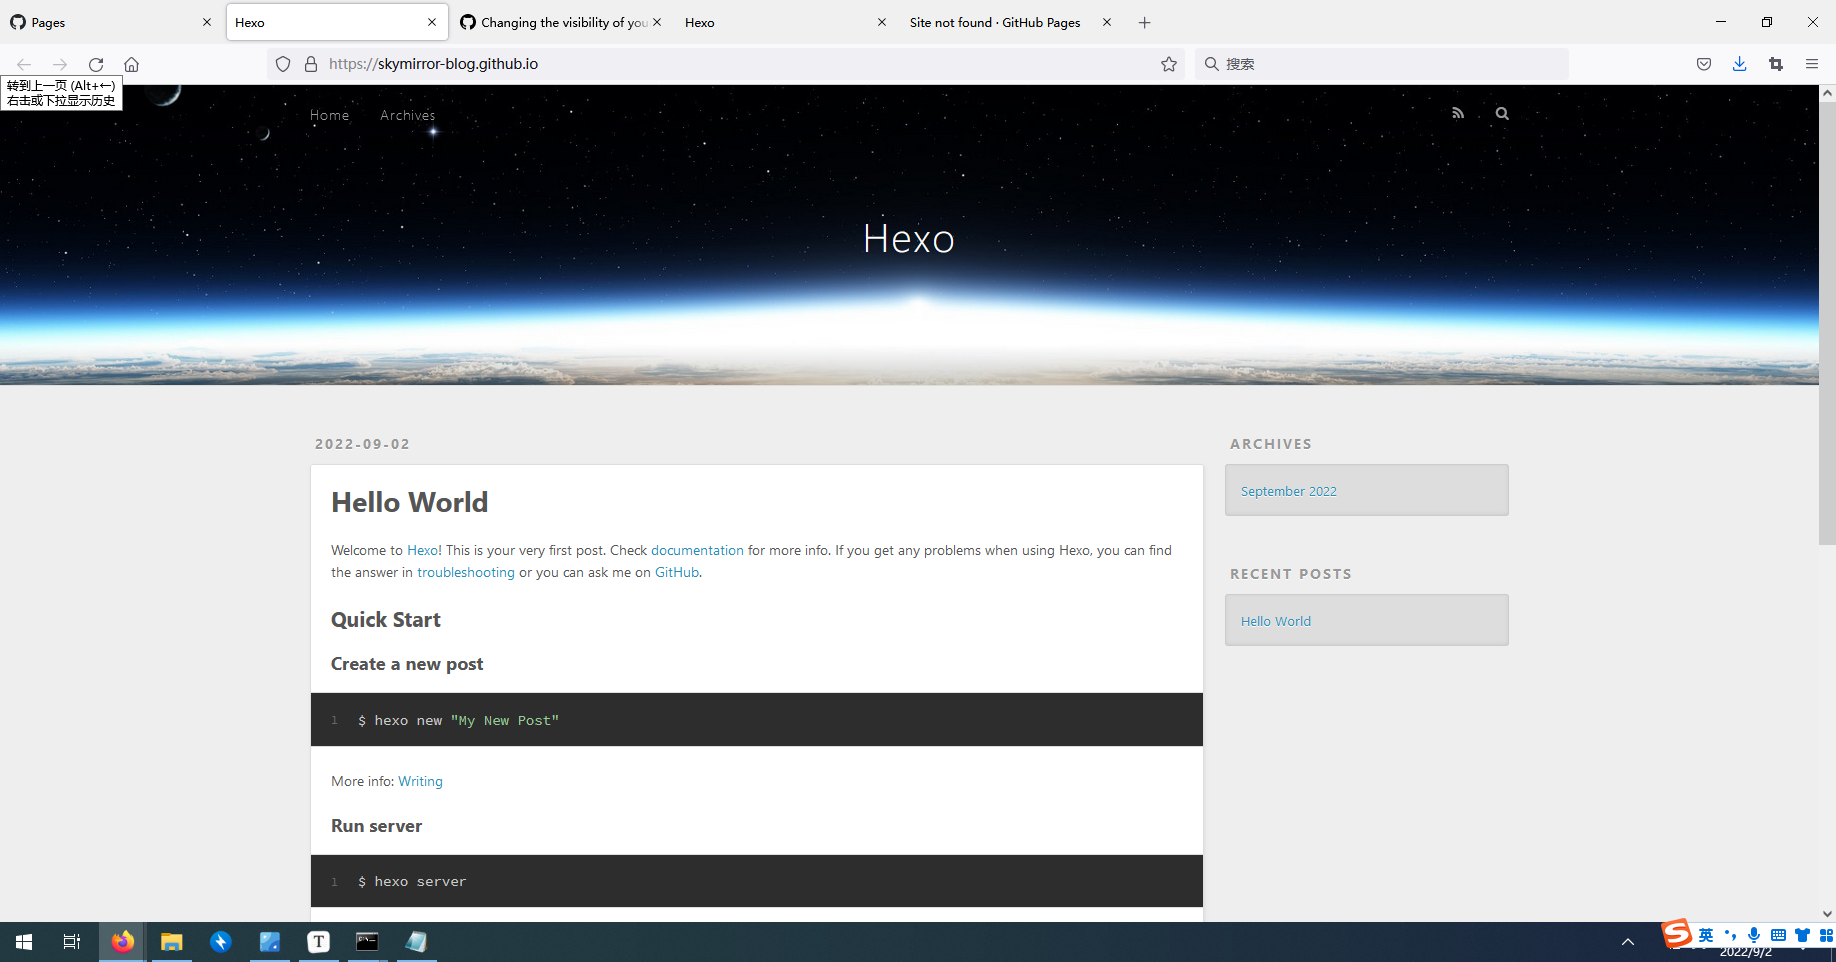Open a new browser tab
1836x962 pixels.
click(1145, 22)
